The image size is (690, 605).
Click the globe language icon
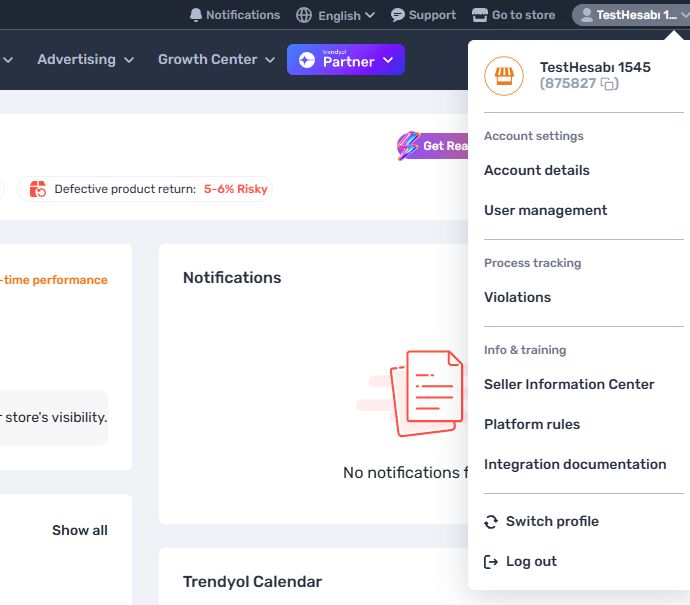coord(304,15)
